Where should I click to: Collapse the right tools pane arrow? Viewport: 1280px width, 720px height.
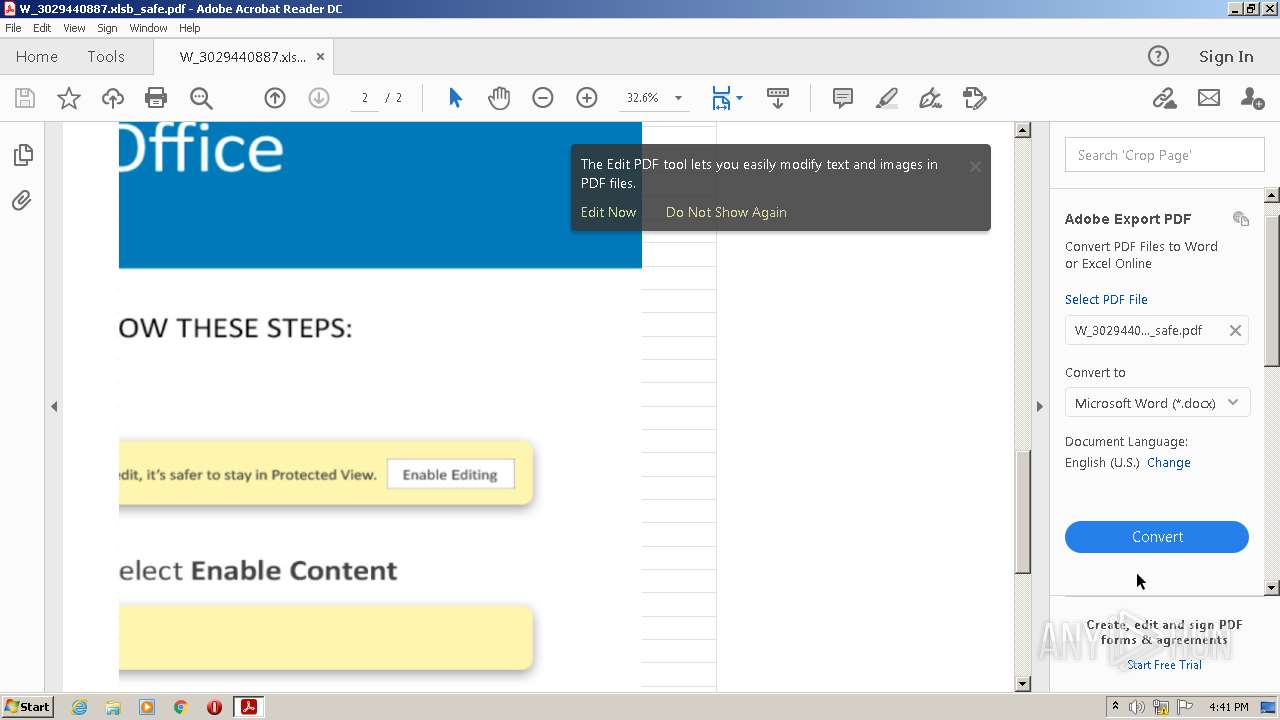pyautogui.click(x=1039, y=406)
